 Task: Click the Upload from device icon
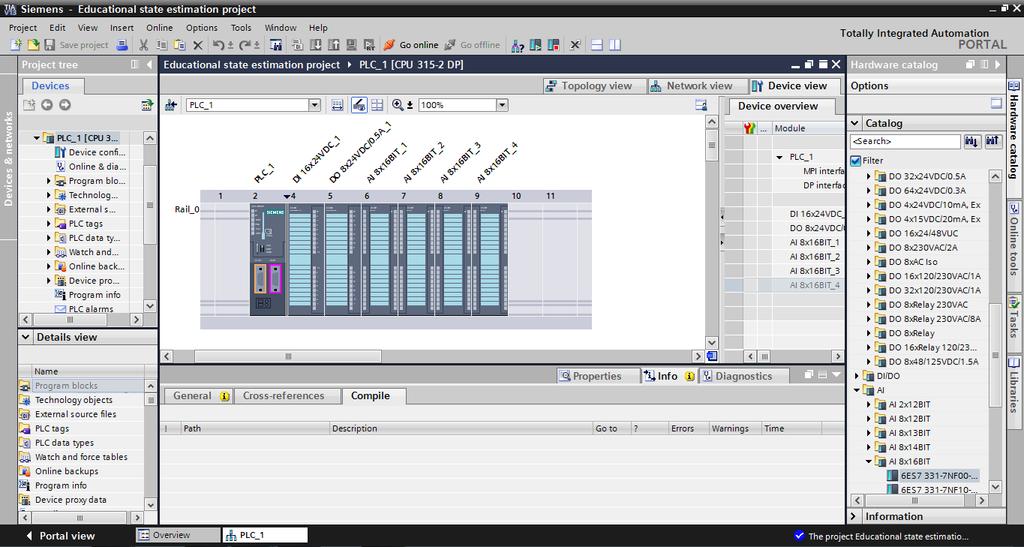coord(334,45)
